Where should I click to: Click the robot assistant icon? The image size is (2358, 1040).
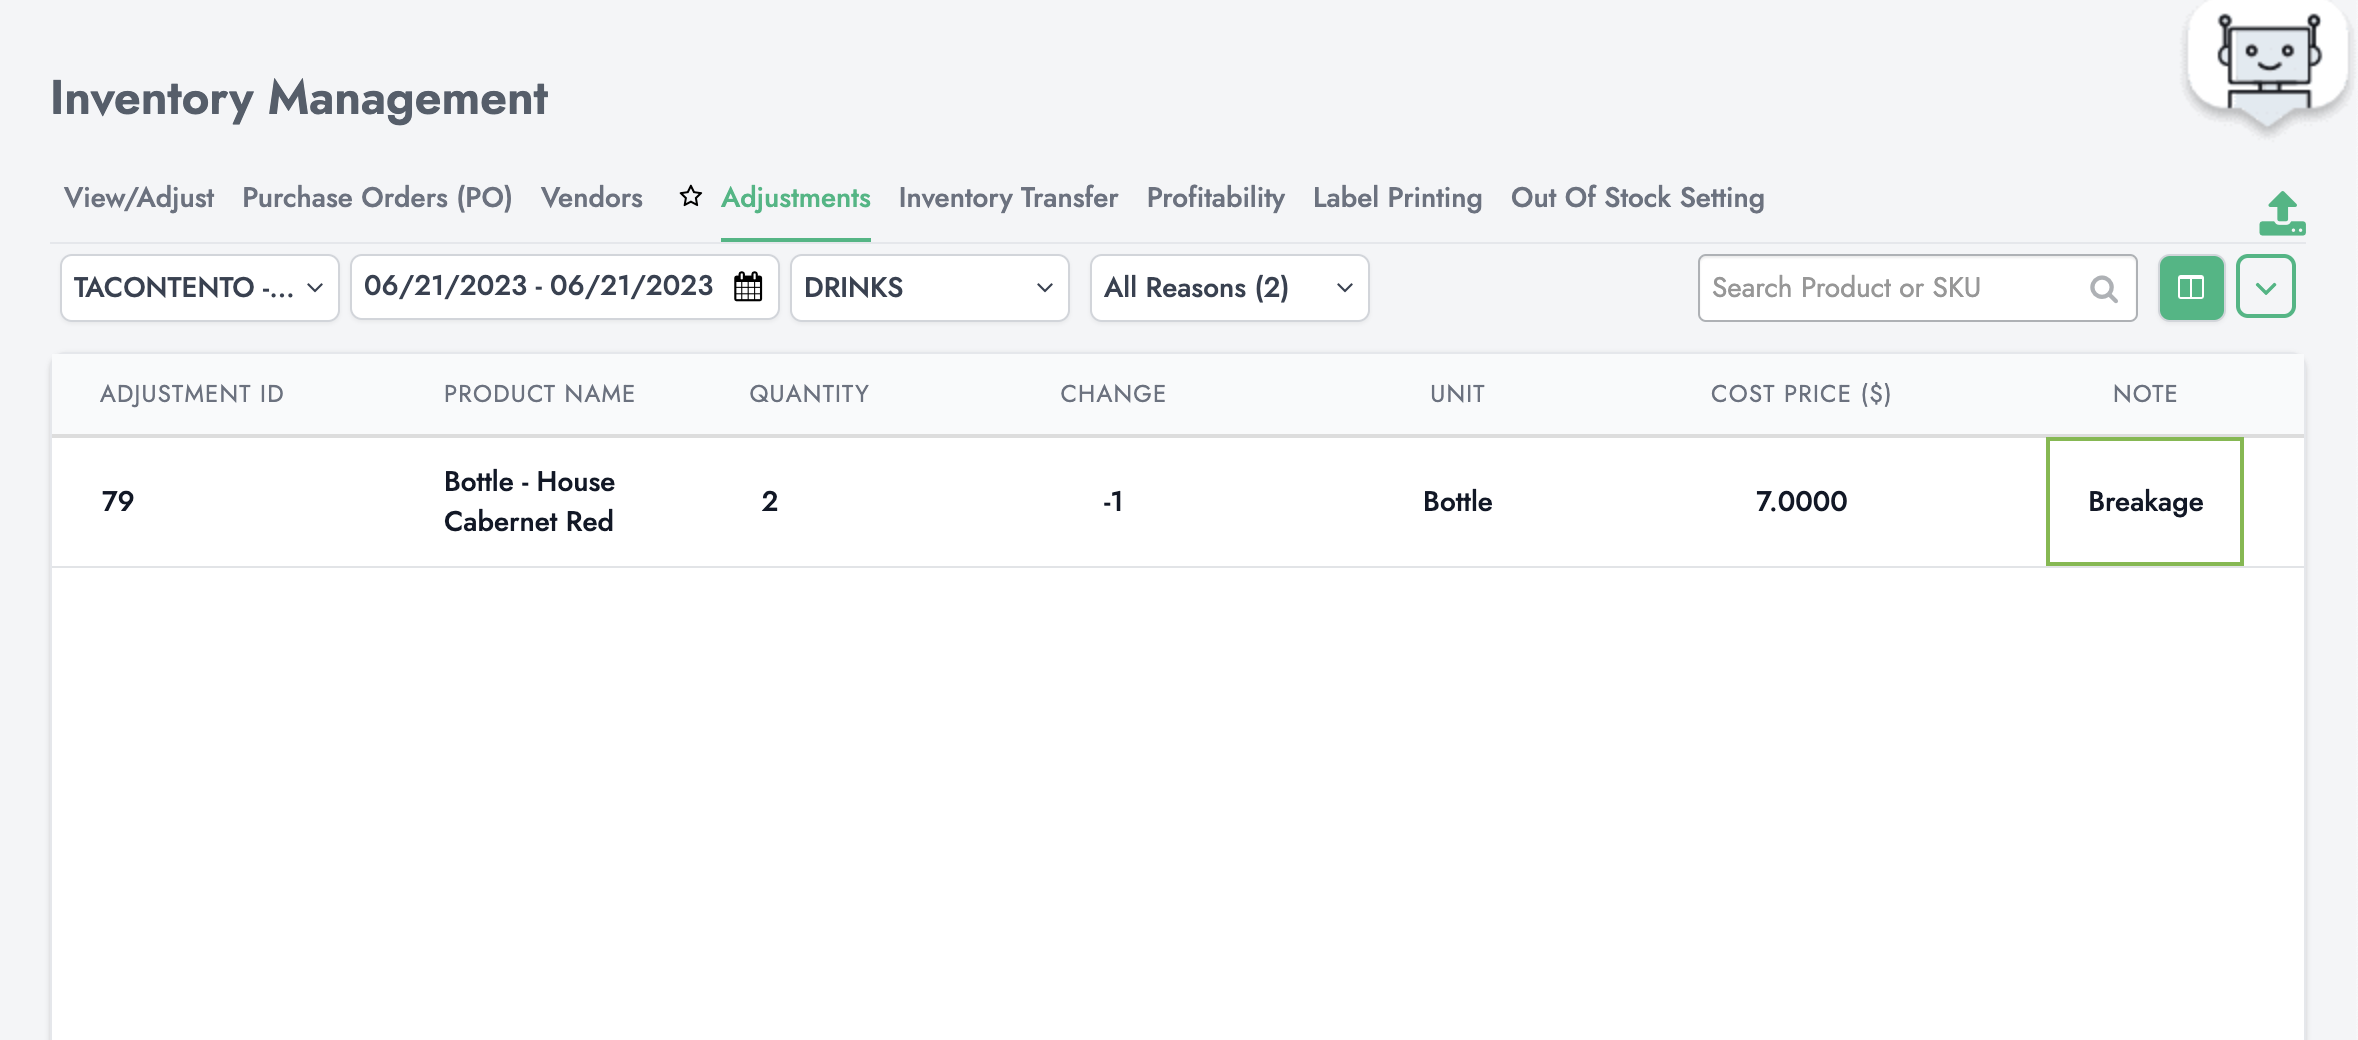pos(2268,64)
